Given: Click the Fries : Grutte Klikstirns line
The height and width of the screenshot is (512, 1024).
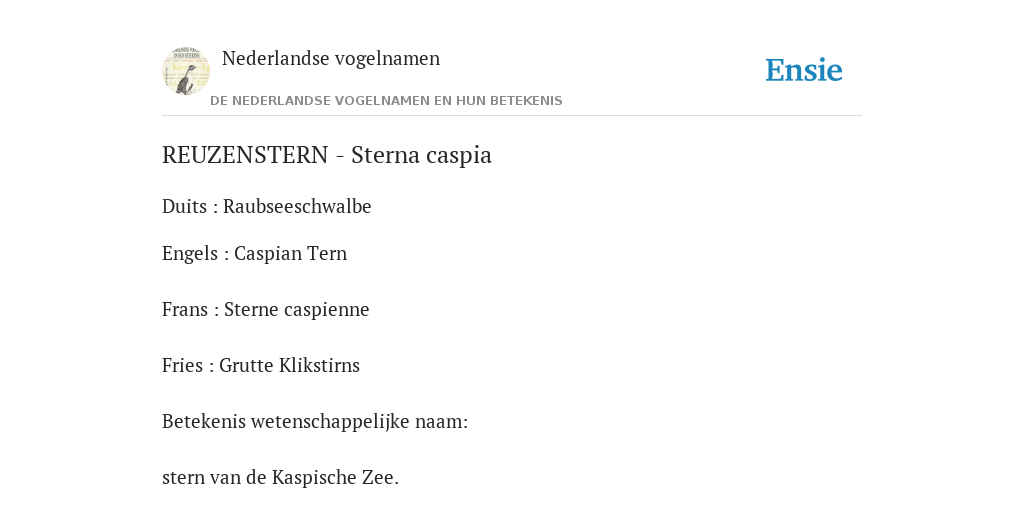Looking at the screenshot, I should tap(261, 366).
